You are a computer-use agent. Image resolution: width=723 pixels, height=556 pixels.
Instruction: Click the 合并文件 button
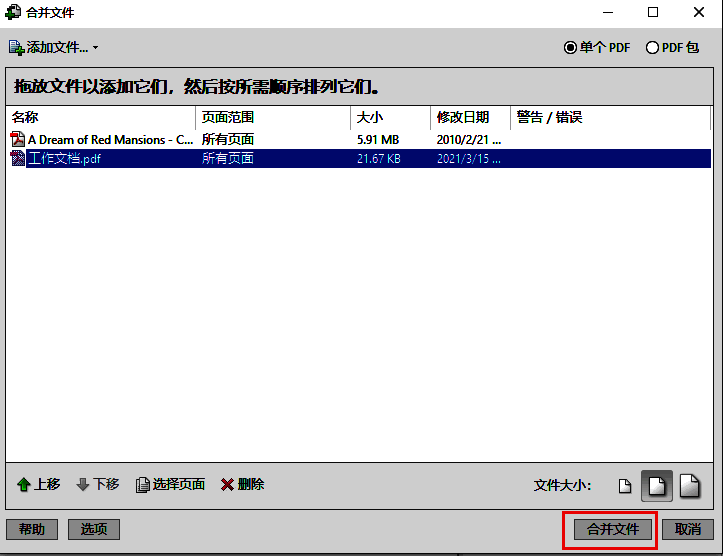tap(611, 529)
